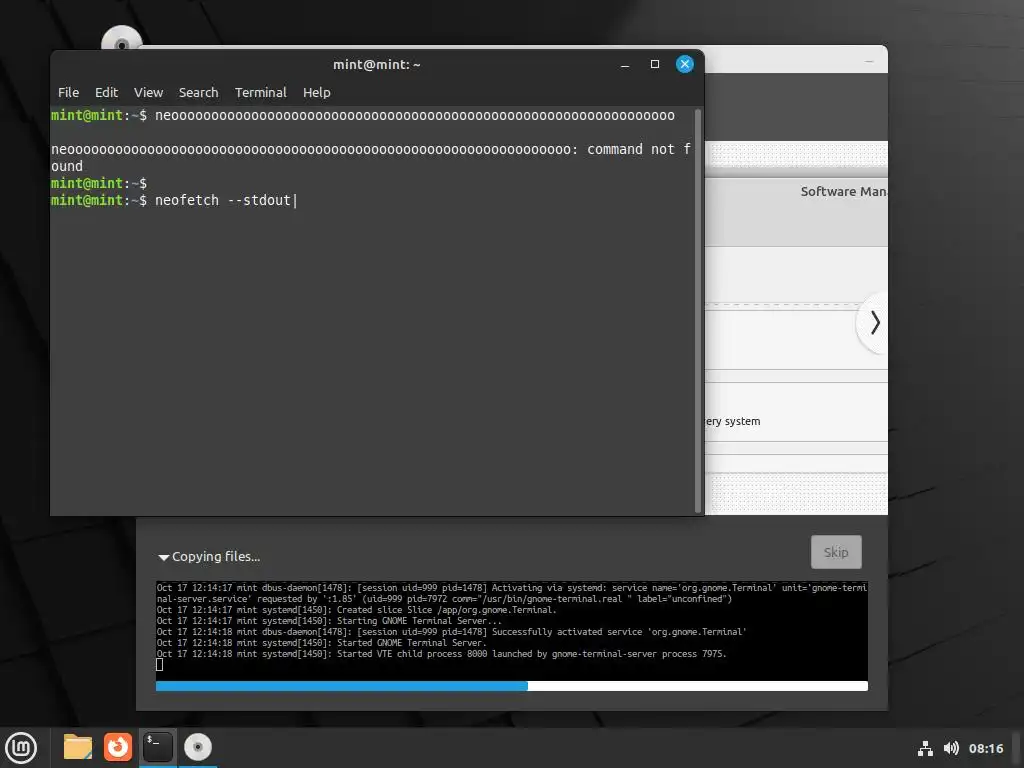Screen dimensions: 1024x768
Task: Open the Search menu in Terminal
Action: [x=199, y=93]
